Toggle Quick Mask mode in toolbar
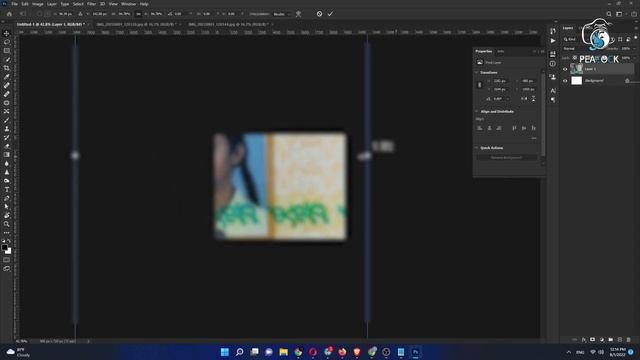 (7, 260)
